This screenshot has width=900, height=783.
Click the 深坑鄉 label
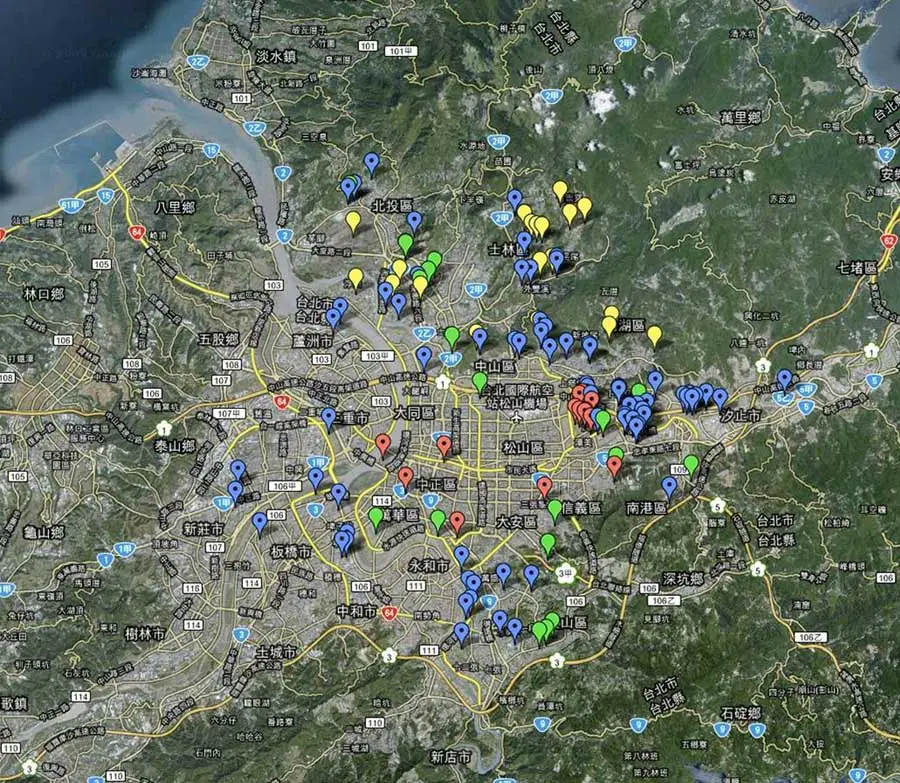[683, 579]
